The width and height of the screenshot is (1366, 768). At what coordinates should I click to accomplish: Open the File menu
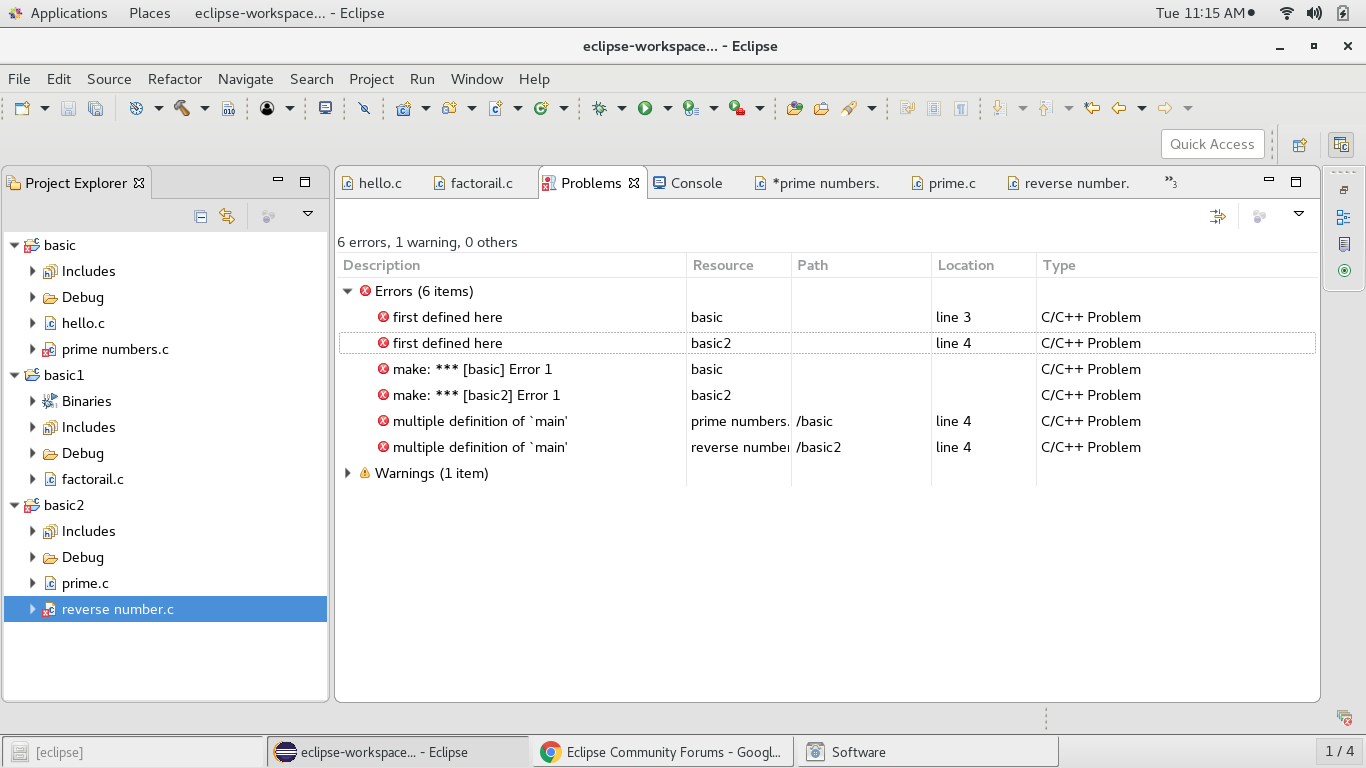(x=19, y=79)
